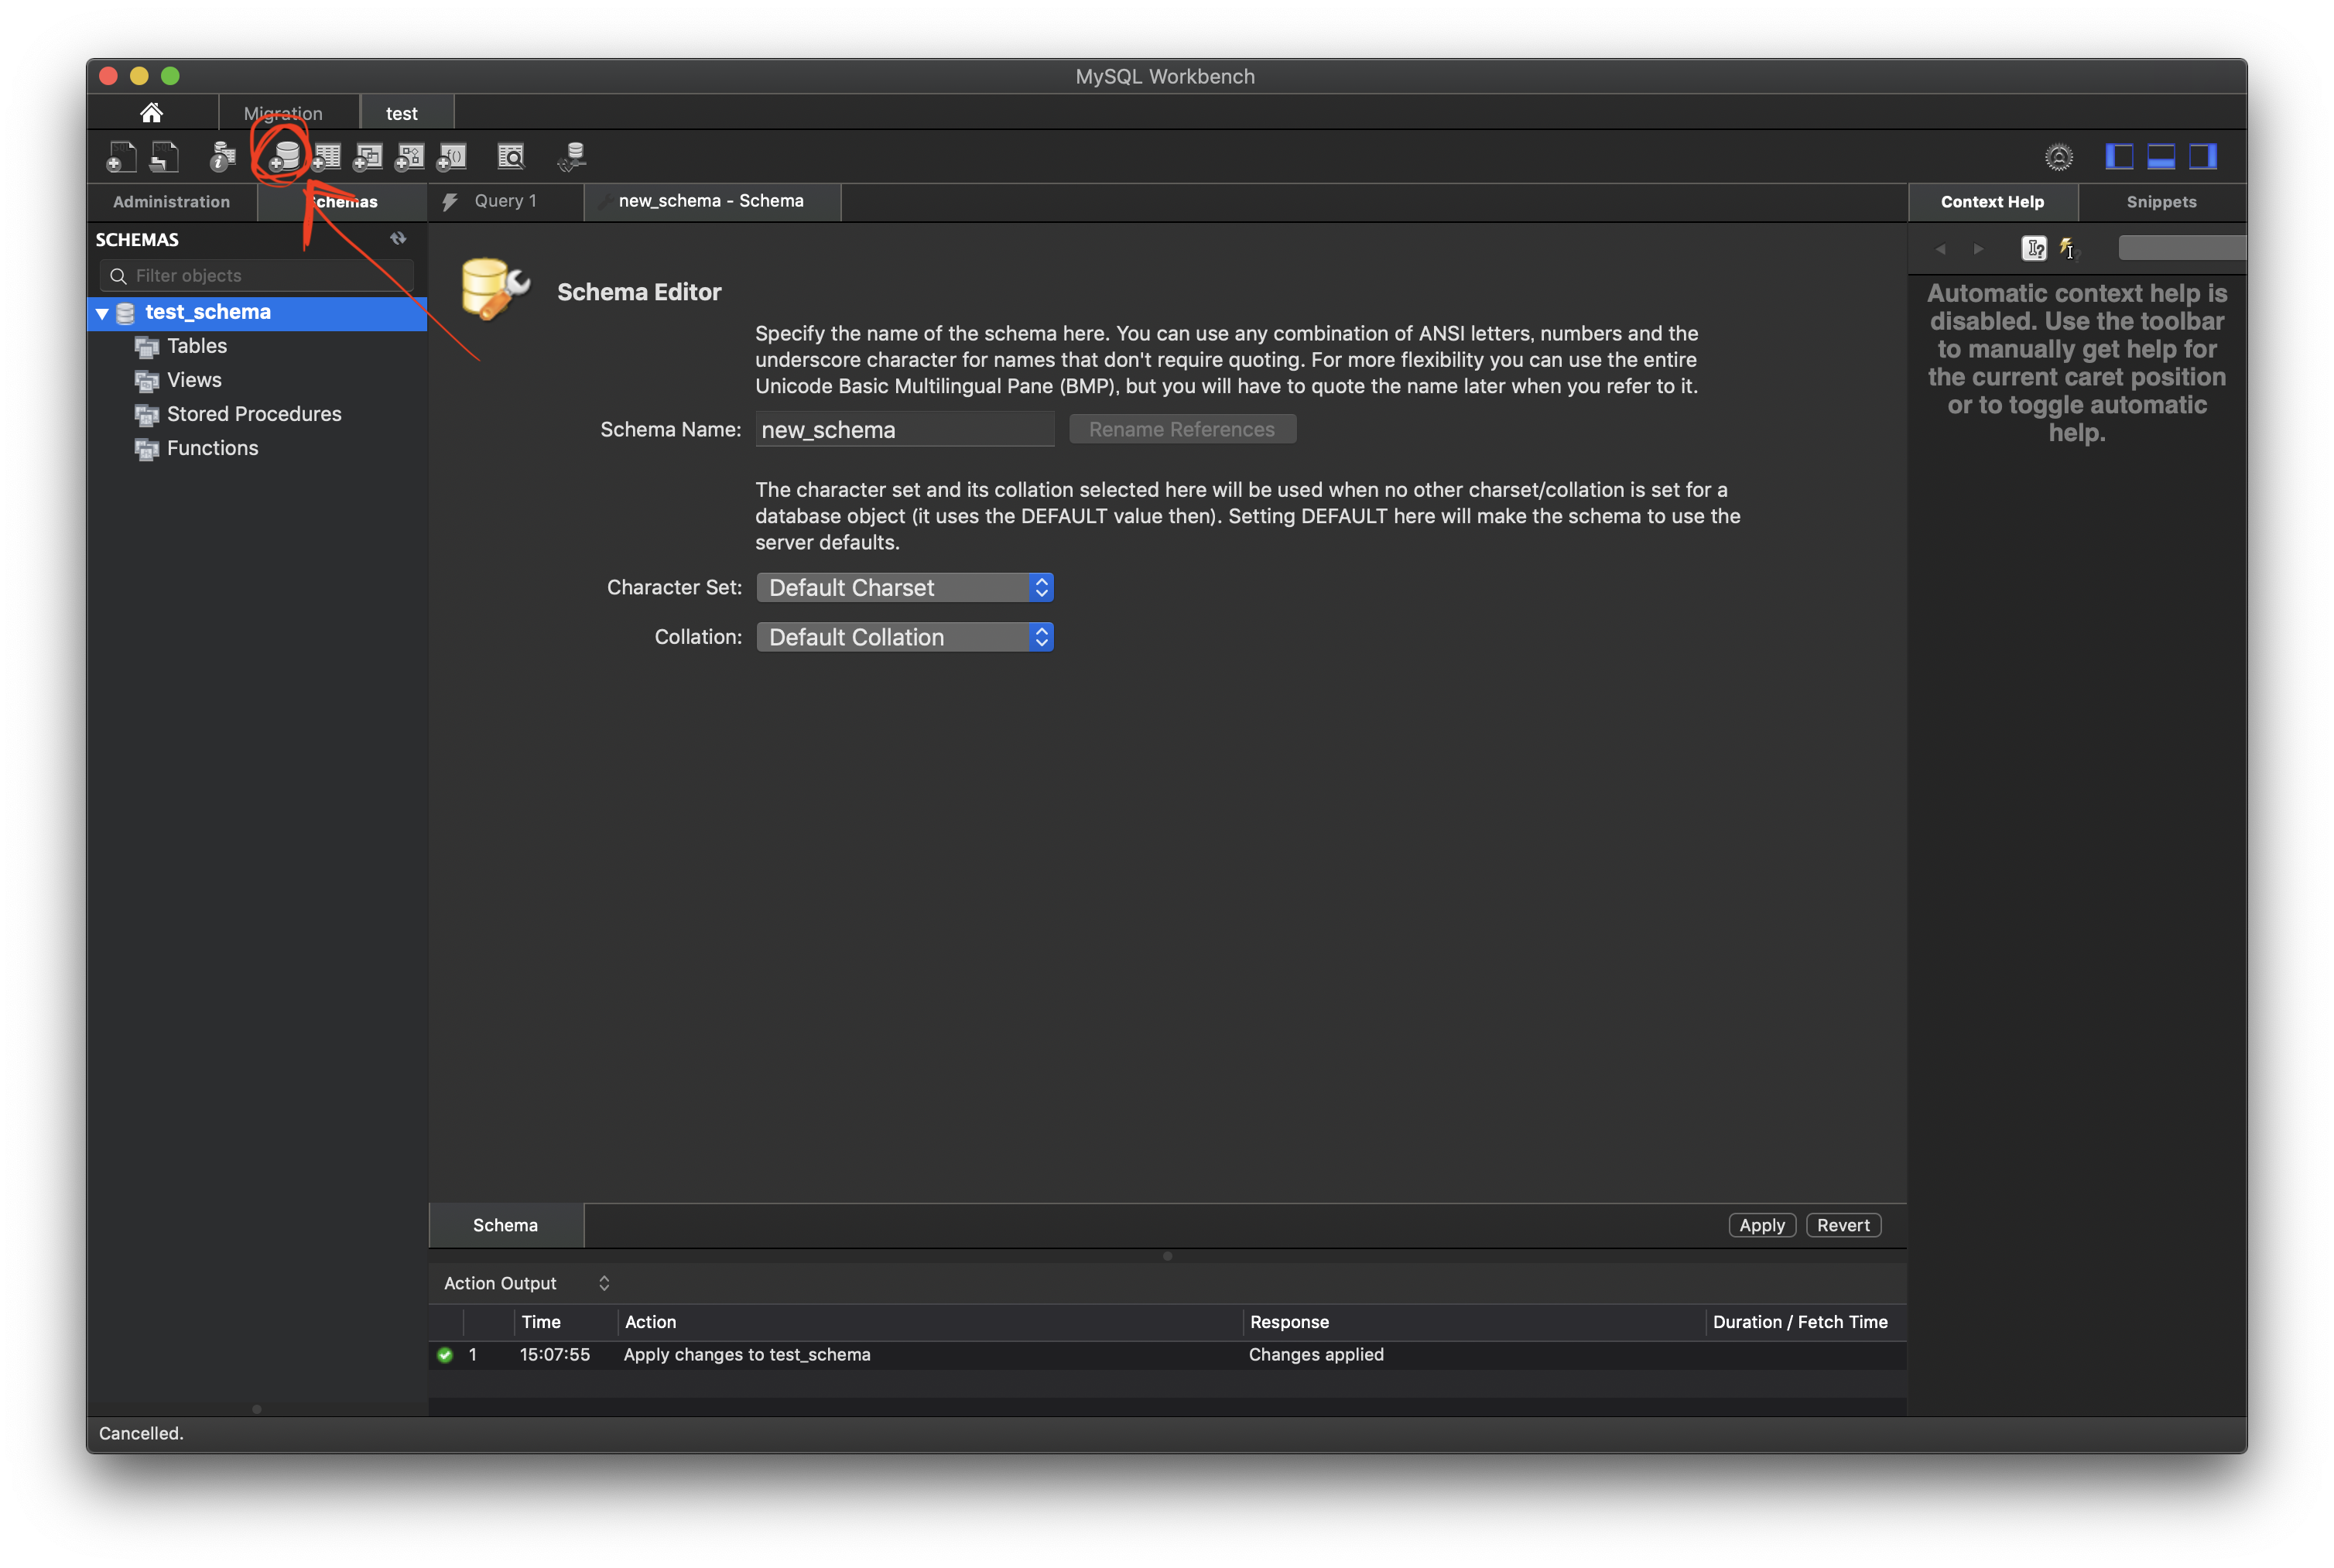Toggle the bottom output panel visibility
2334x1568 pixels.
[x=2161, y=156]
